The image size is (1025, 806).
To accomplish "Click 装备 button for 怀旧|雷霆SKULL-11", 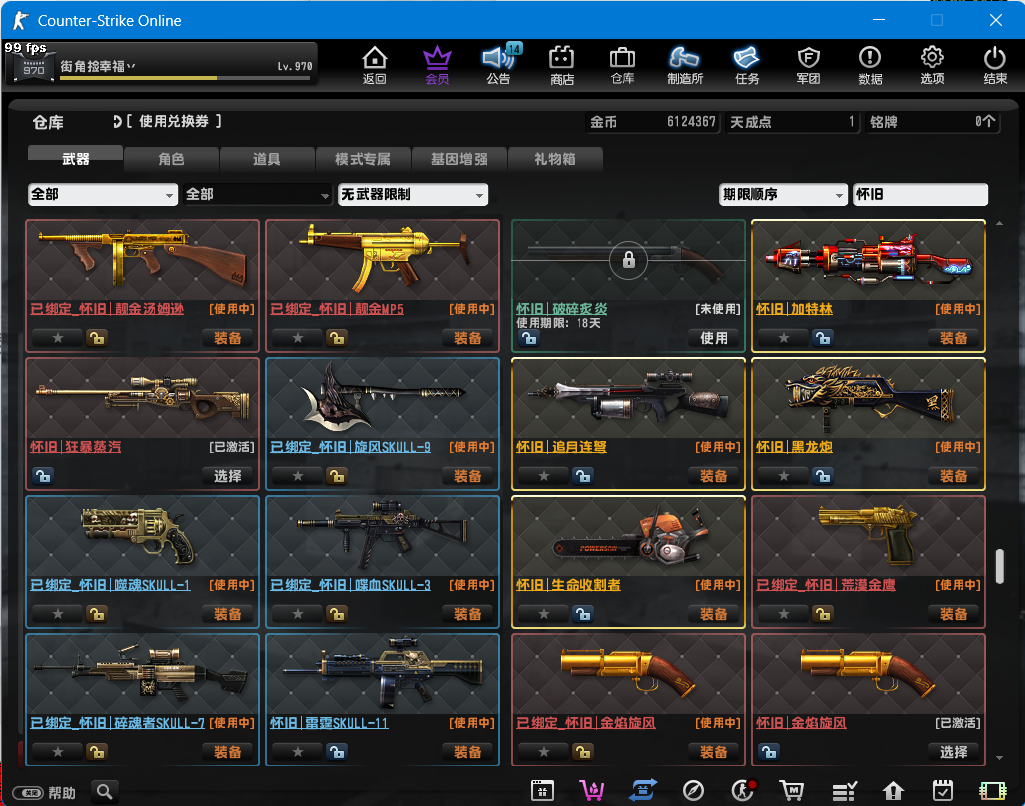I will click(x=467, y=752).
